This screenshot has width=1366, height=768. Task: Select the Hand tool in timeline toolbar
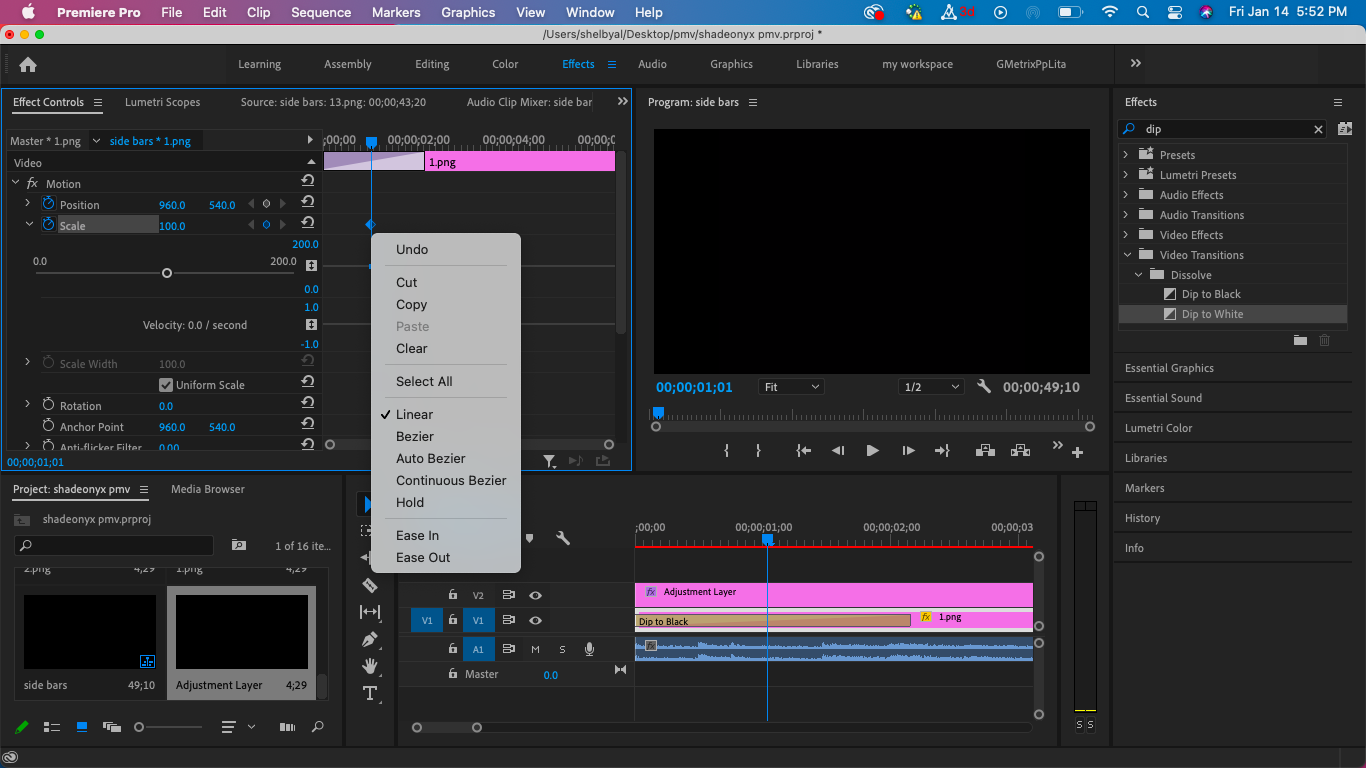tap(370, 666)
